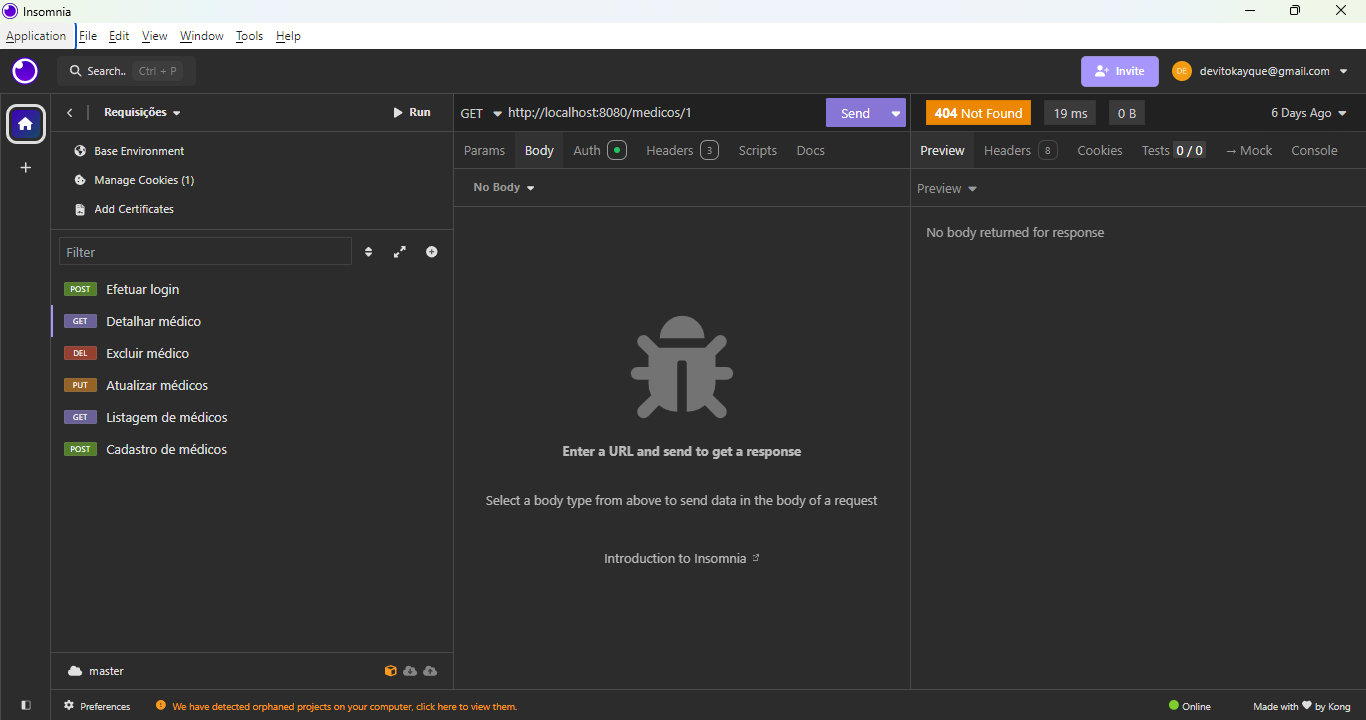Go back using the left chevron beside Requisições
Image resolution: width=1366 pixels, height=720 pixels.
(69, 113)
